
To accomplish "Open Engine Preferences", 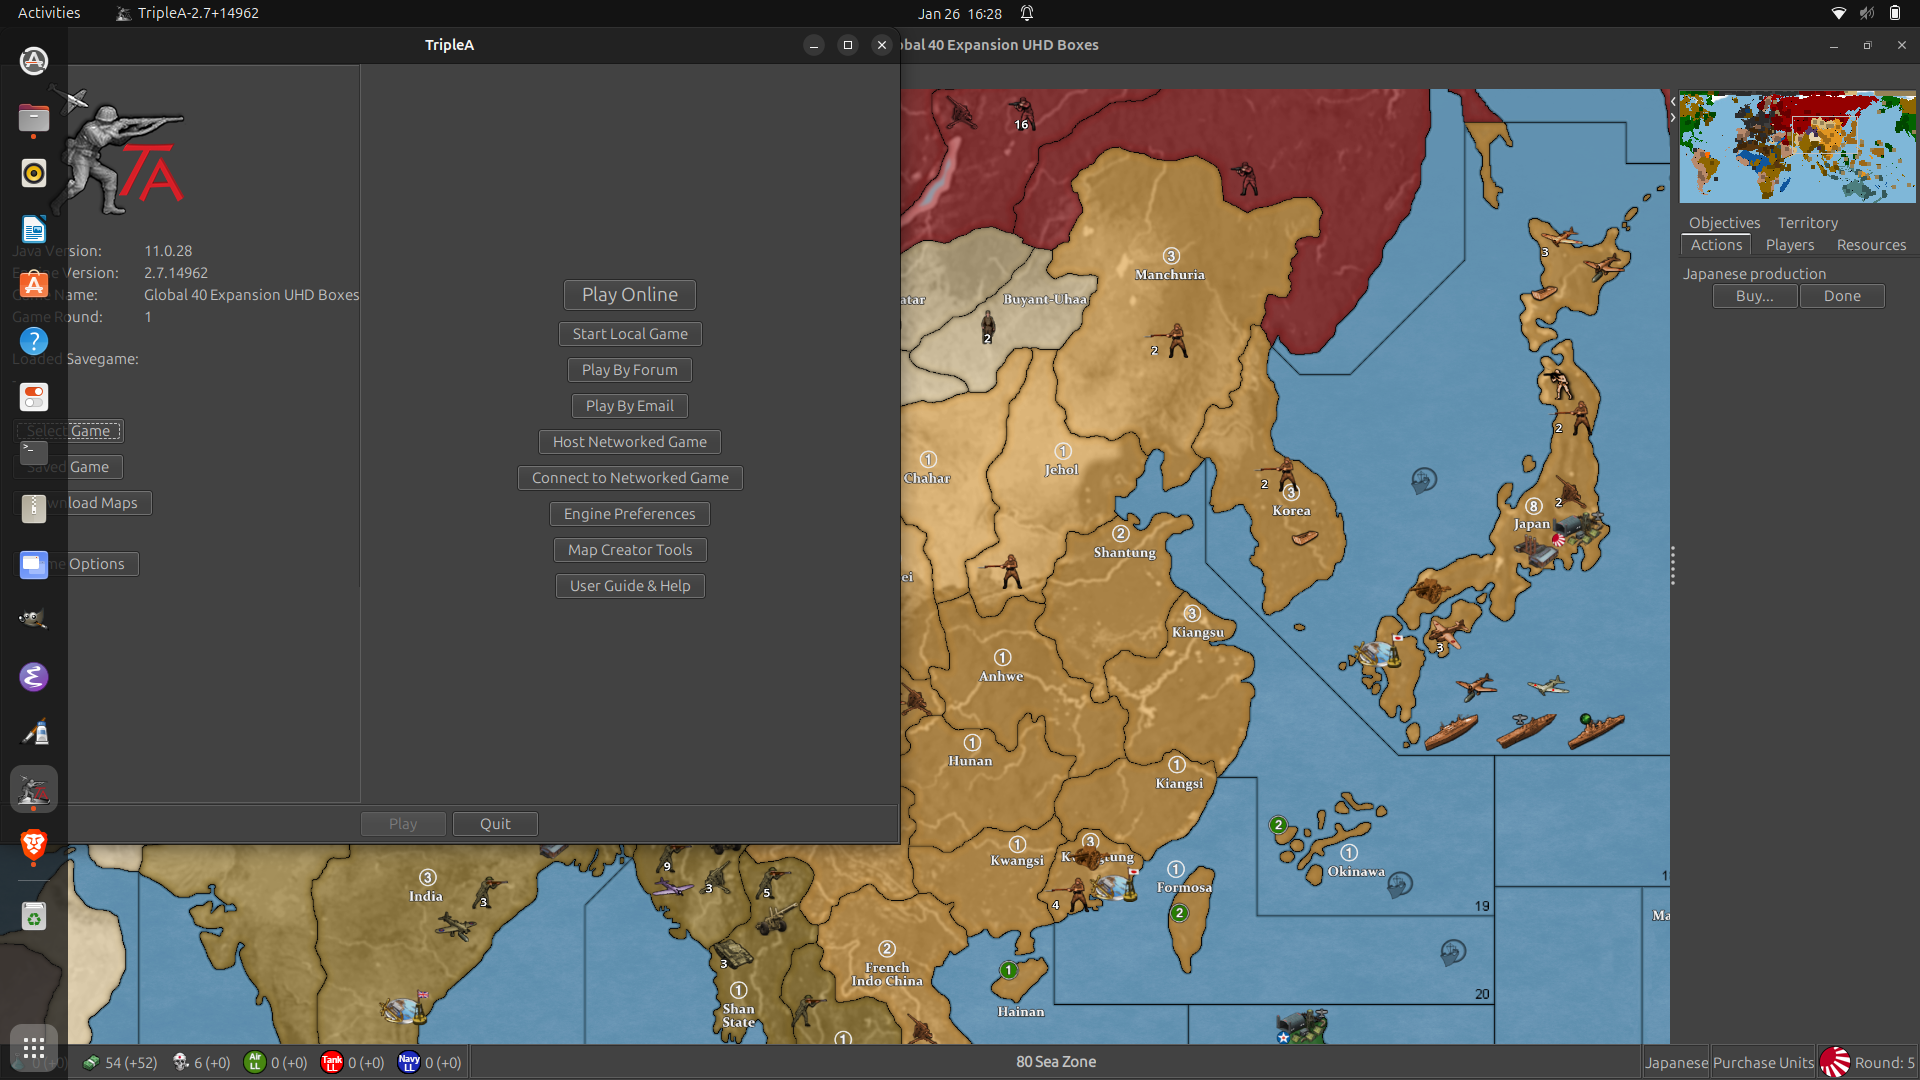I will pos(629,514).
